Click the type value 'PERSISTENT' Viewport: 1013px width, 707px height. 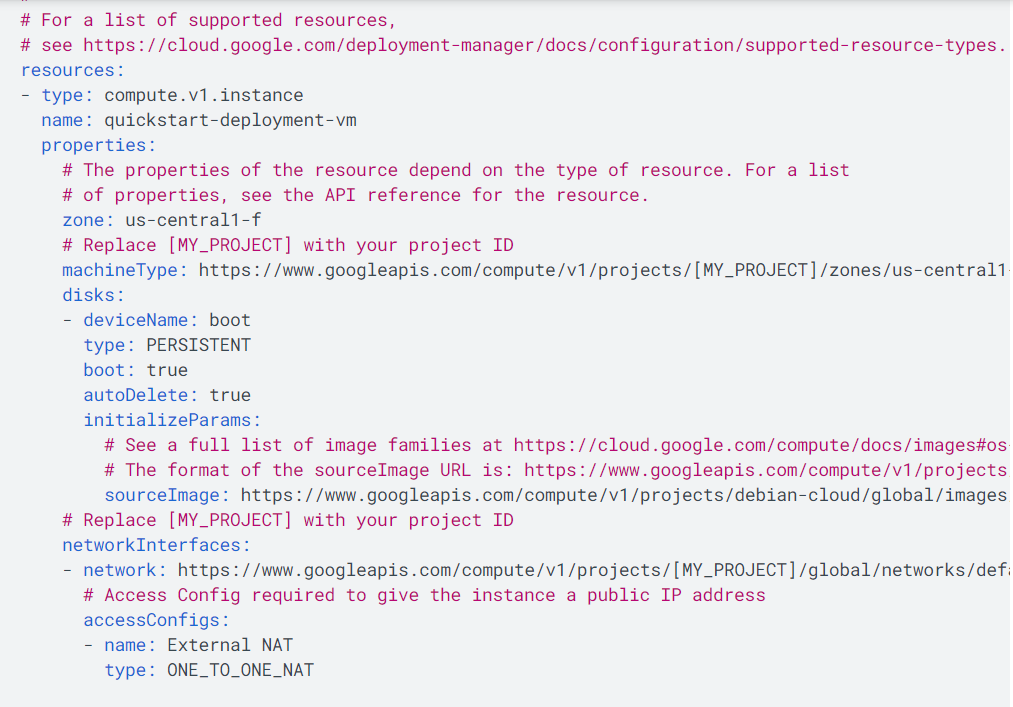[x=198, y=345]
